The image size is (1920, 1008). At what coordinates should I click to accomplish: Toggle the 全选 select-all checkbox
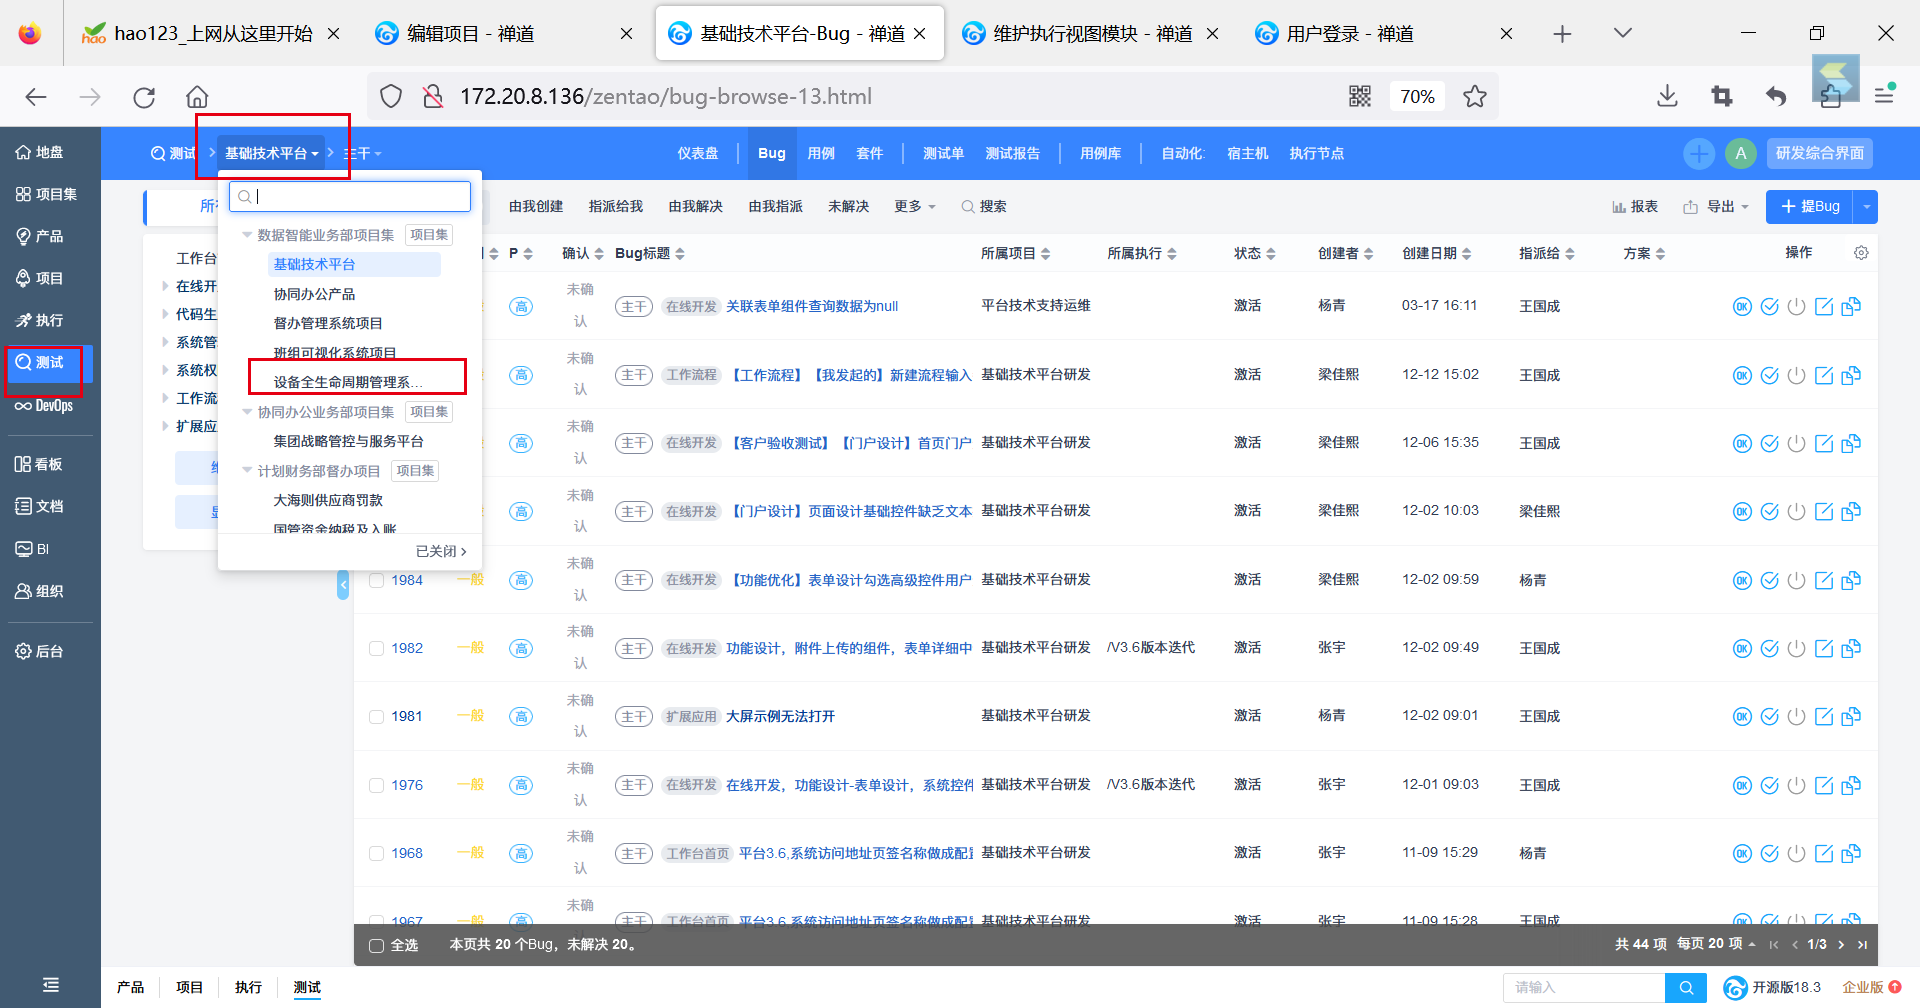[x=377, y=945]
